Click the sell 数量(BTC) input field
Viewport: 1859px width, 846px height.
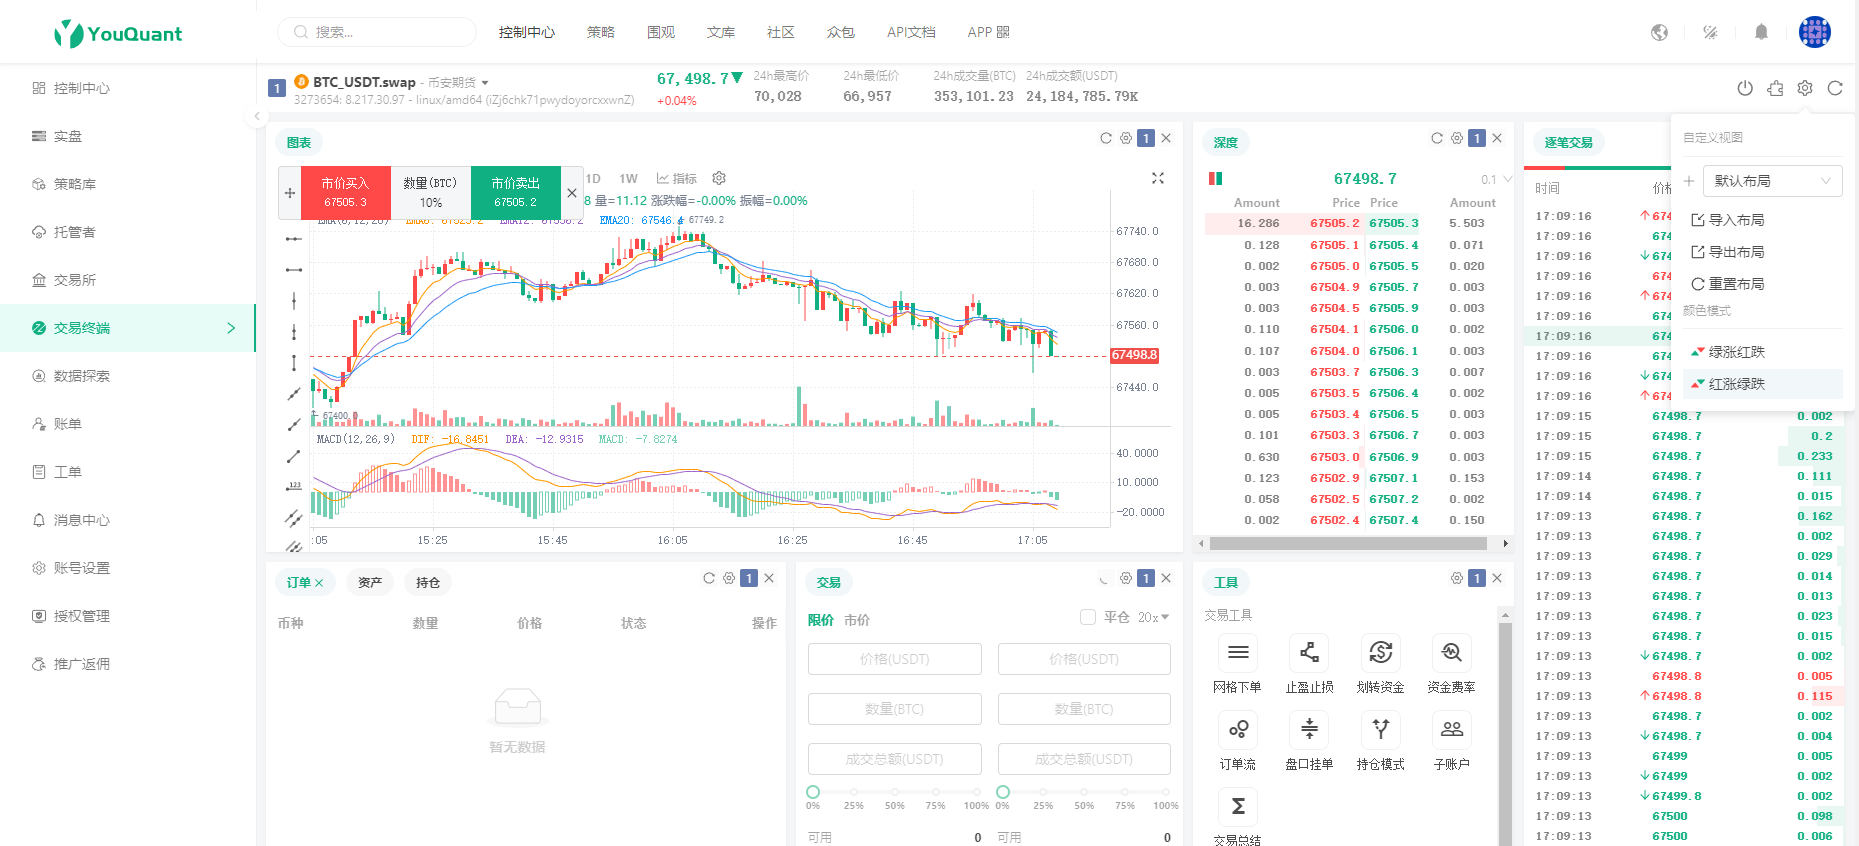(x=1084, y=709)
